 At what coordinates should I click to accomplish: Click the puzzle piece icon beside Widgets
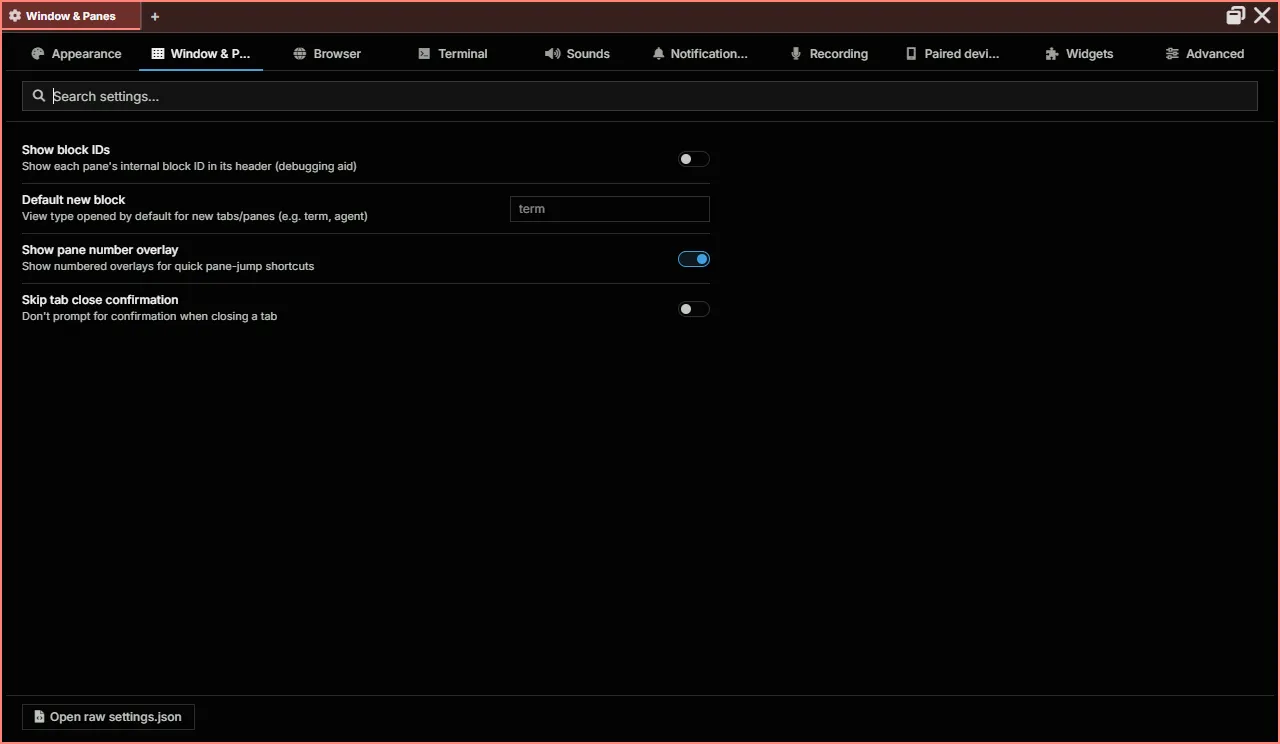coord(1052,54)
